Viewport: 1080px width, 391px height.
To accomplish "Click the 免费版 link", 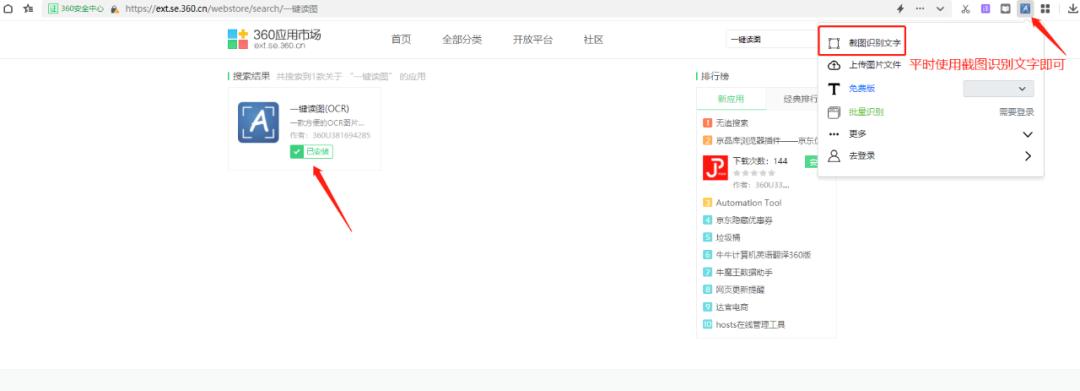I will 862,89.
